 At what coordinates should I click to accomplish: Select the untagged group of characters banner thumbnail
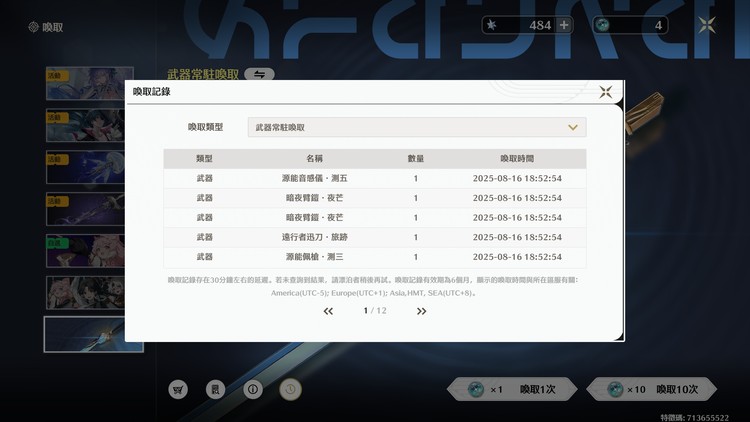85,292
